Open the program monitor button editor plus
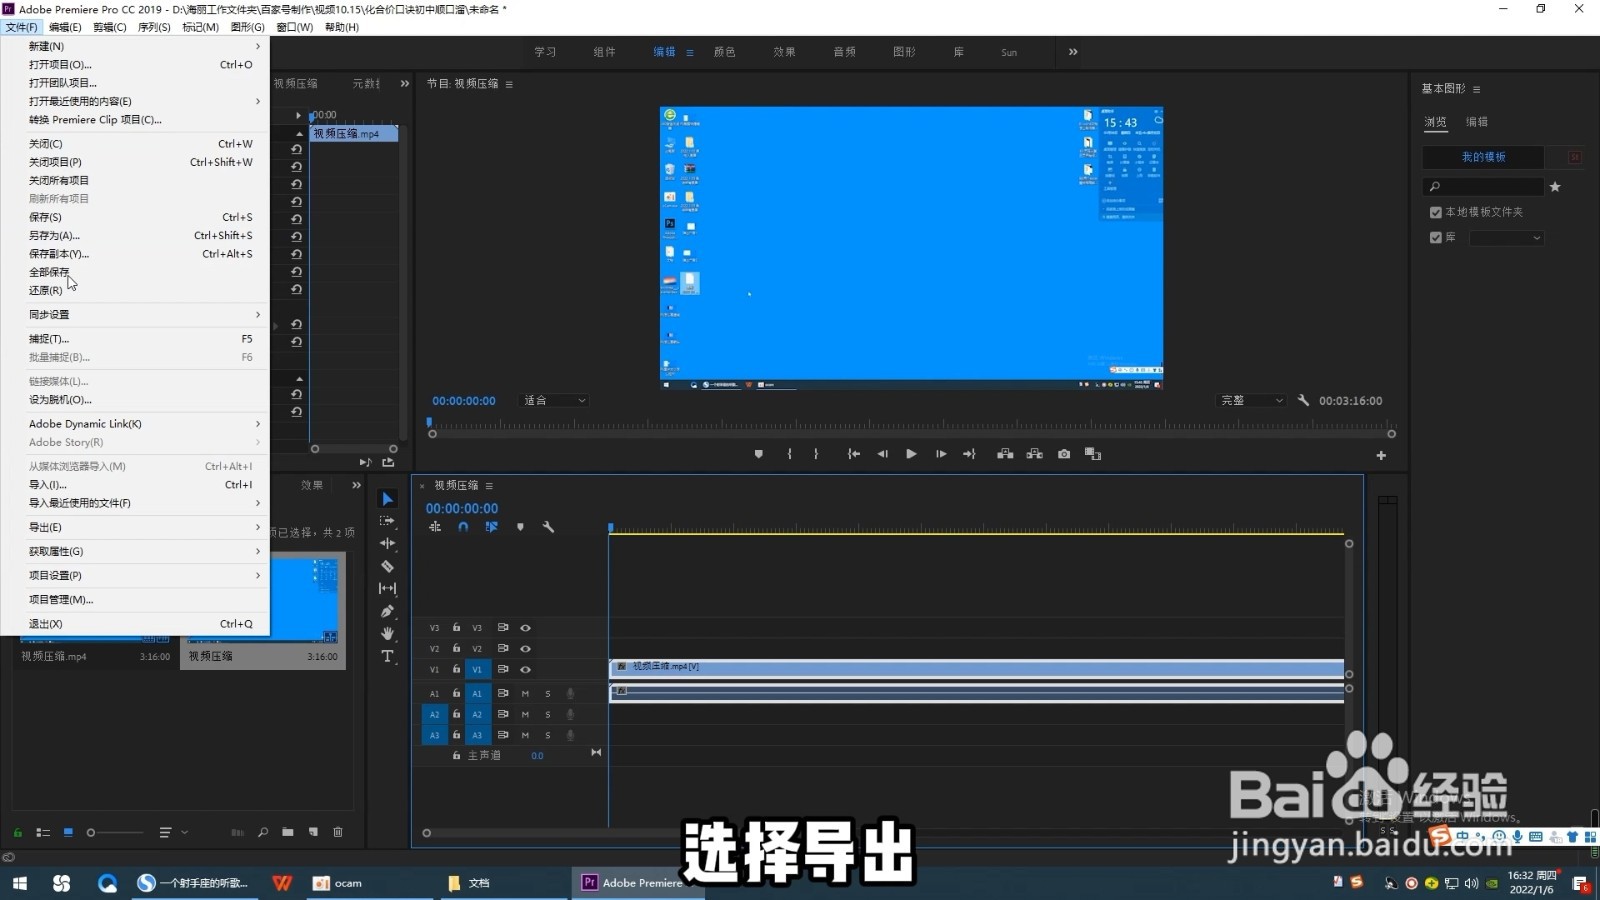 click(x=1381, y=455)
